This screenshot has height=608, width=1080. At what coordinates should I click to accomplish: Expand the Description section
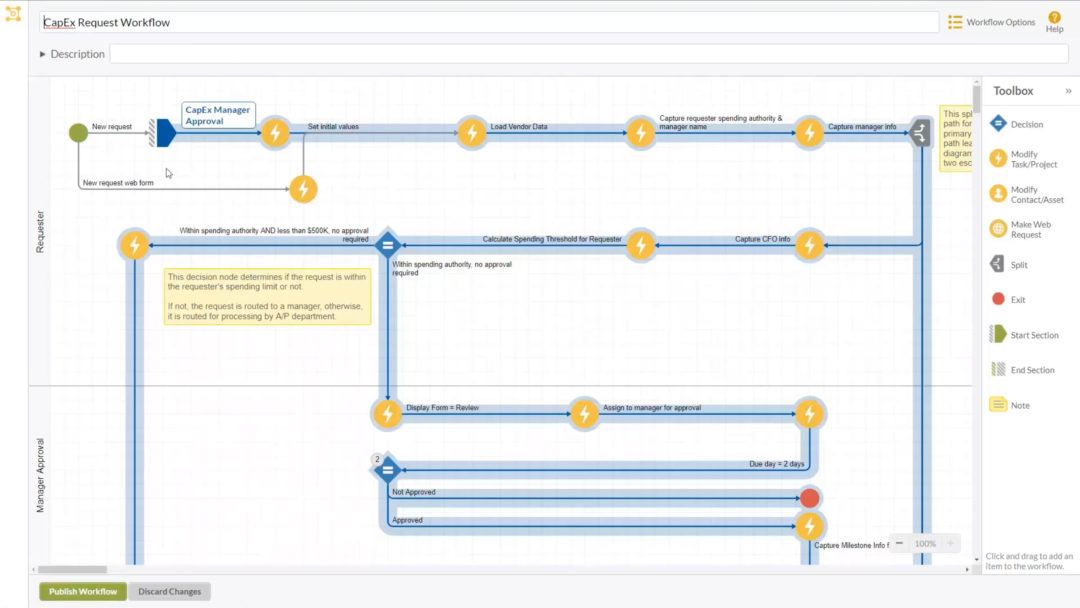[x=41, y=54]
